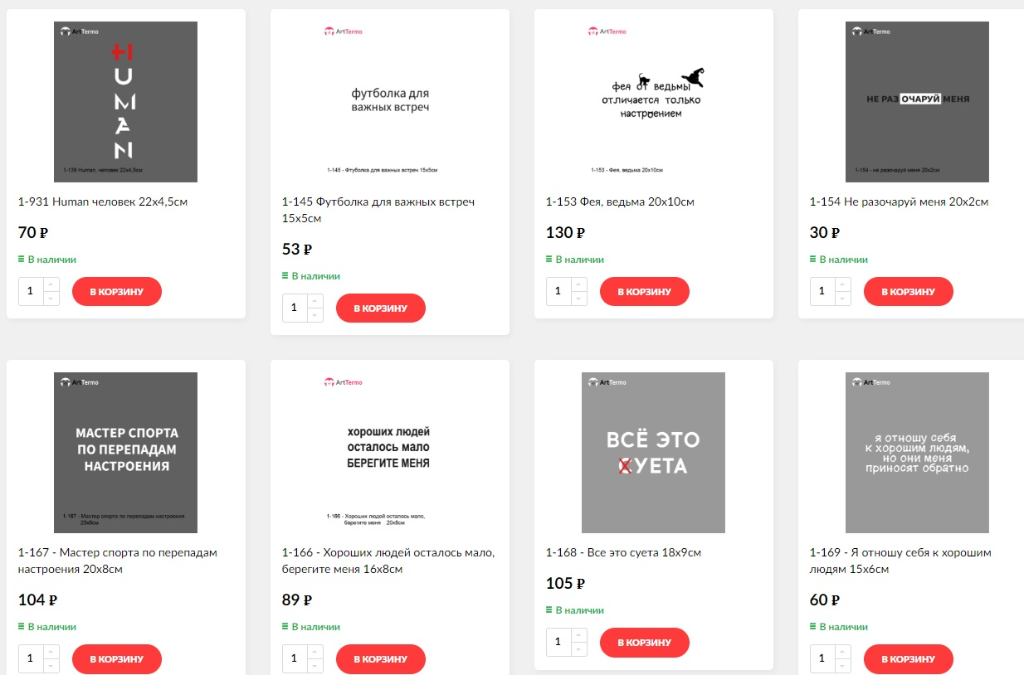Viewport: 1024px width, 675px height.
Task: Add the Human человек product to cart
Action: pos(117,291)
